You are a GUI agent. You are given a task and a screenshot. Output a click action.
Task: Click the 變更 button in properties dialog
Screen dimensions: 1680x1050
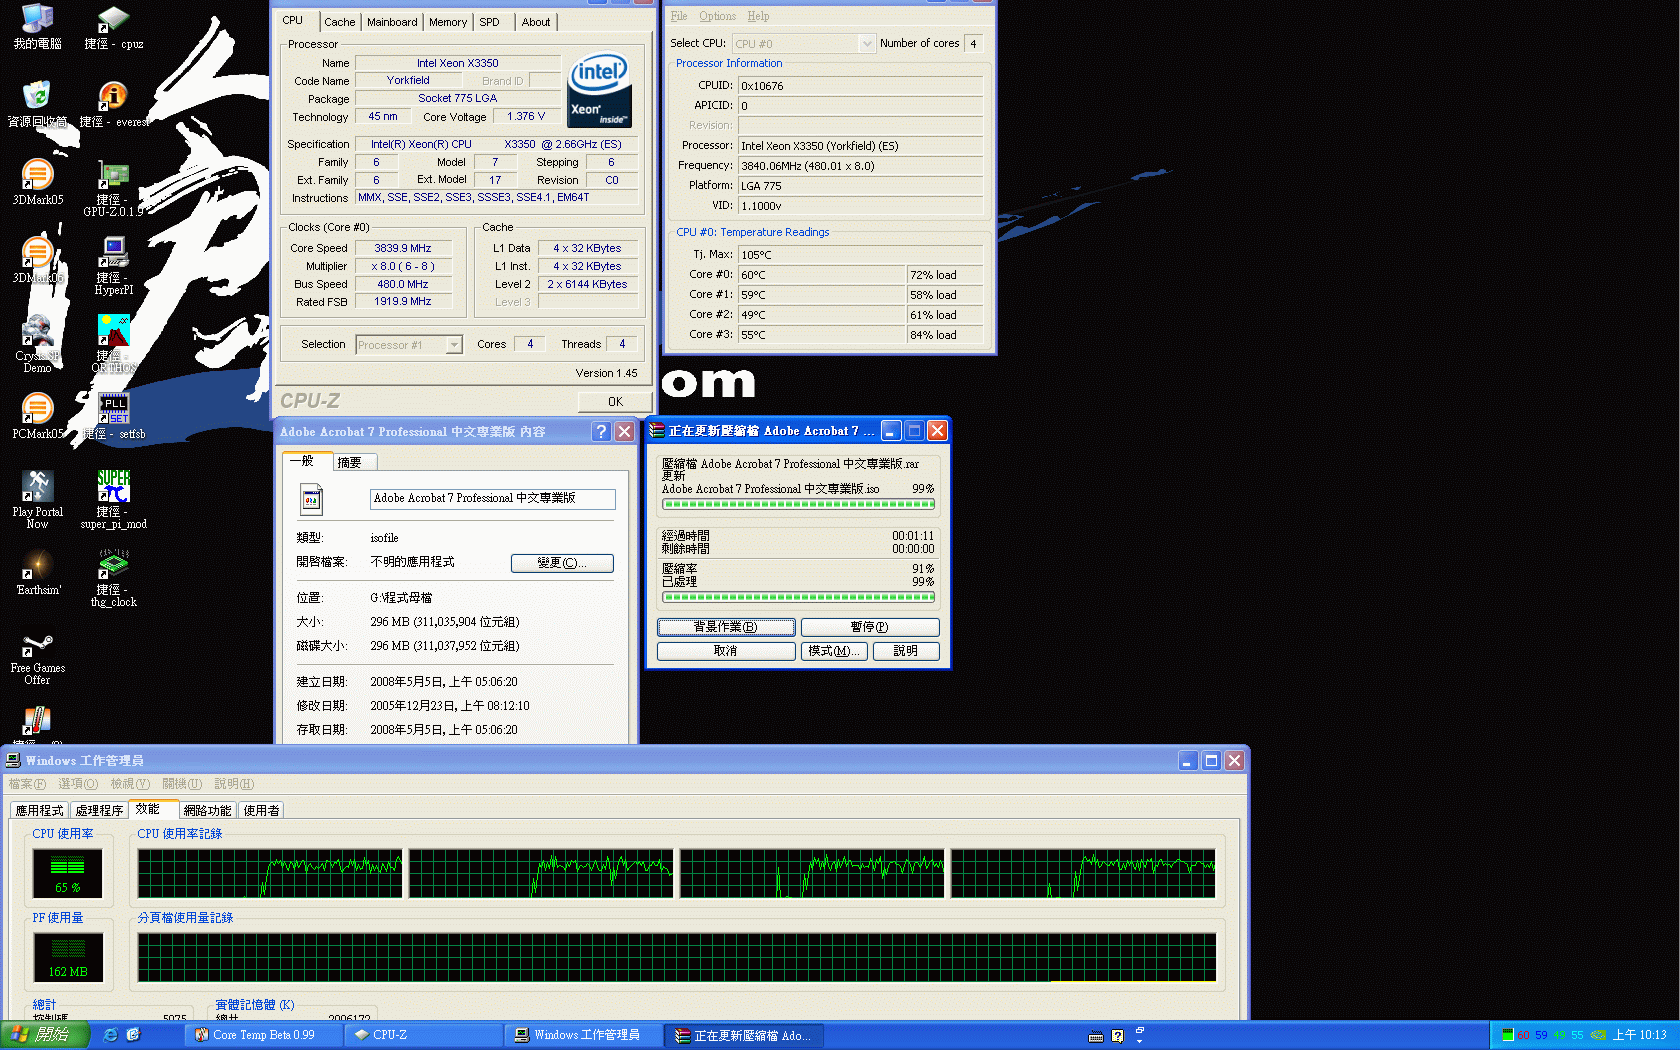point(562,563)
